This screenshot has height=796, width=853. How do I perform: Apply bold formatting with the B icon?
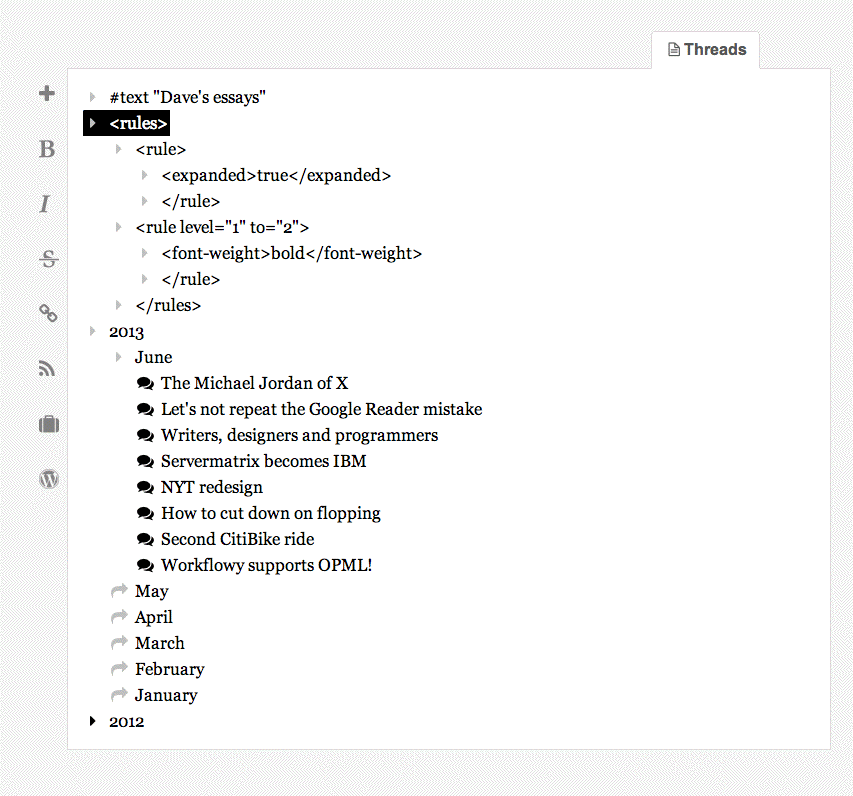coord(47,150)
